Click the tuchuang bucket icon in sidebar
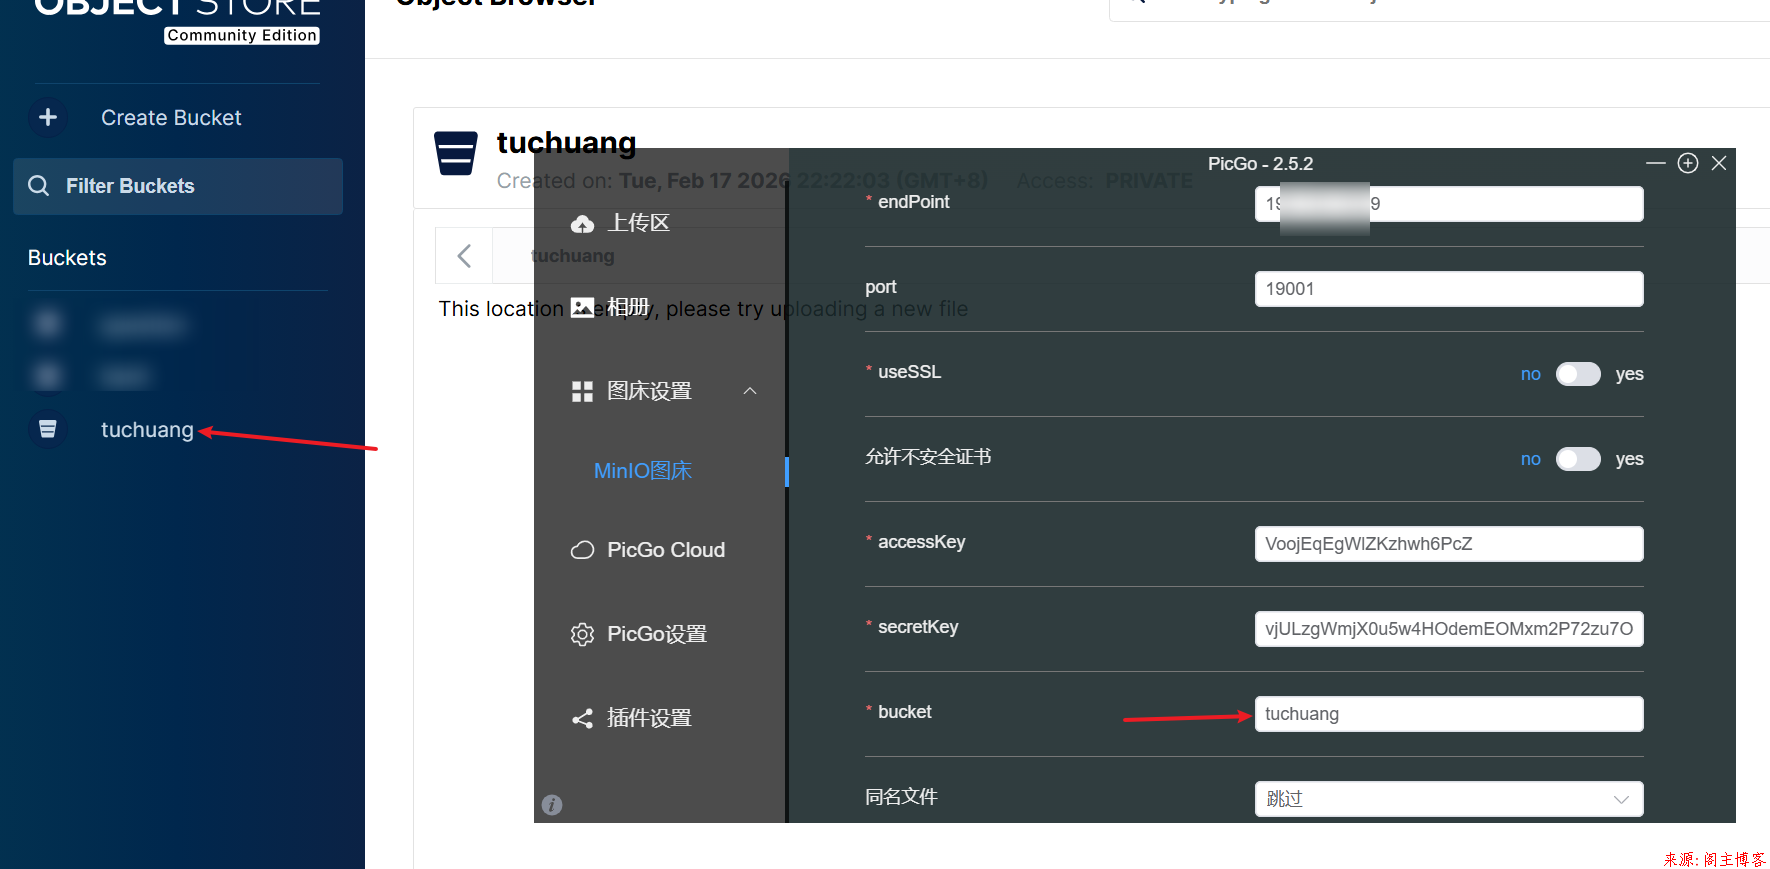Image resolution: width=1770 pixels, height=869 pixels. point(48,429)
